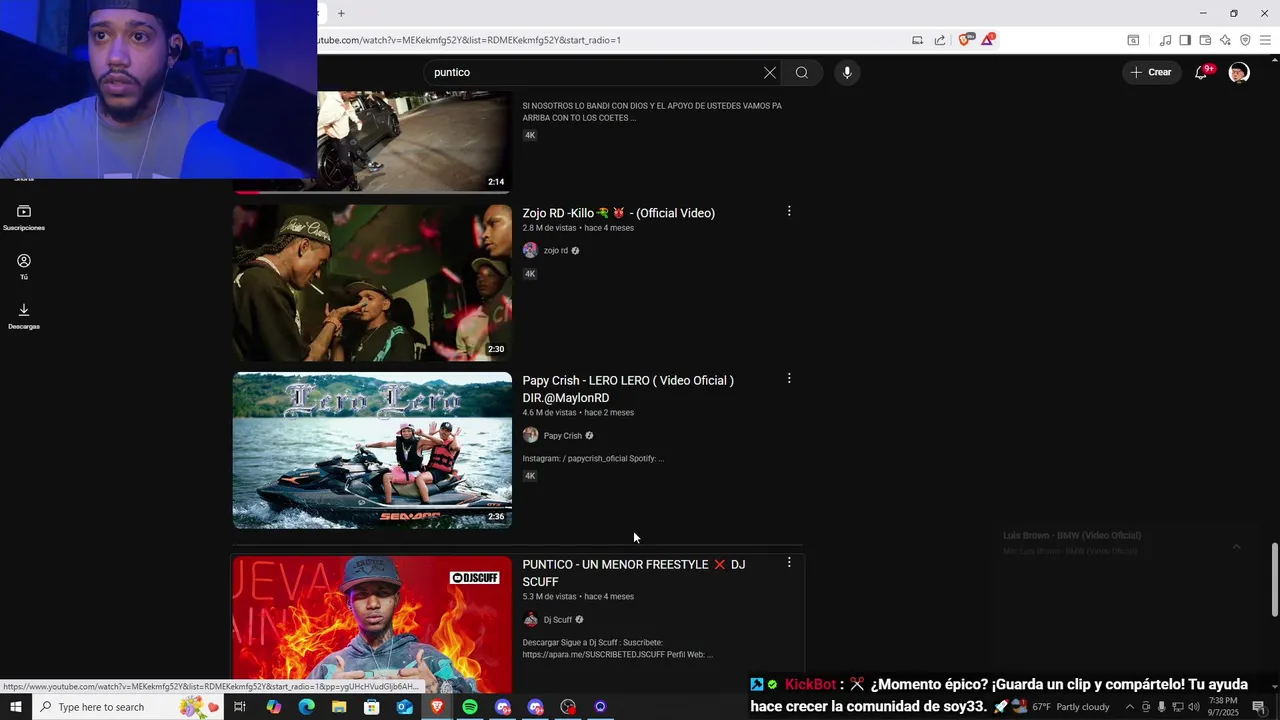Click the share page icon in address bar
1280x720 pixels.
tap(940, 40)
